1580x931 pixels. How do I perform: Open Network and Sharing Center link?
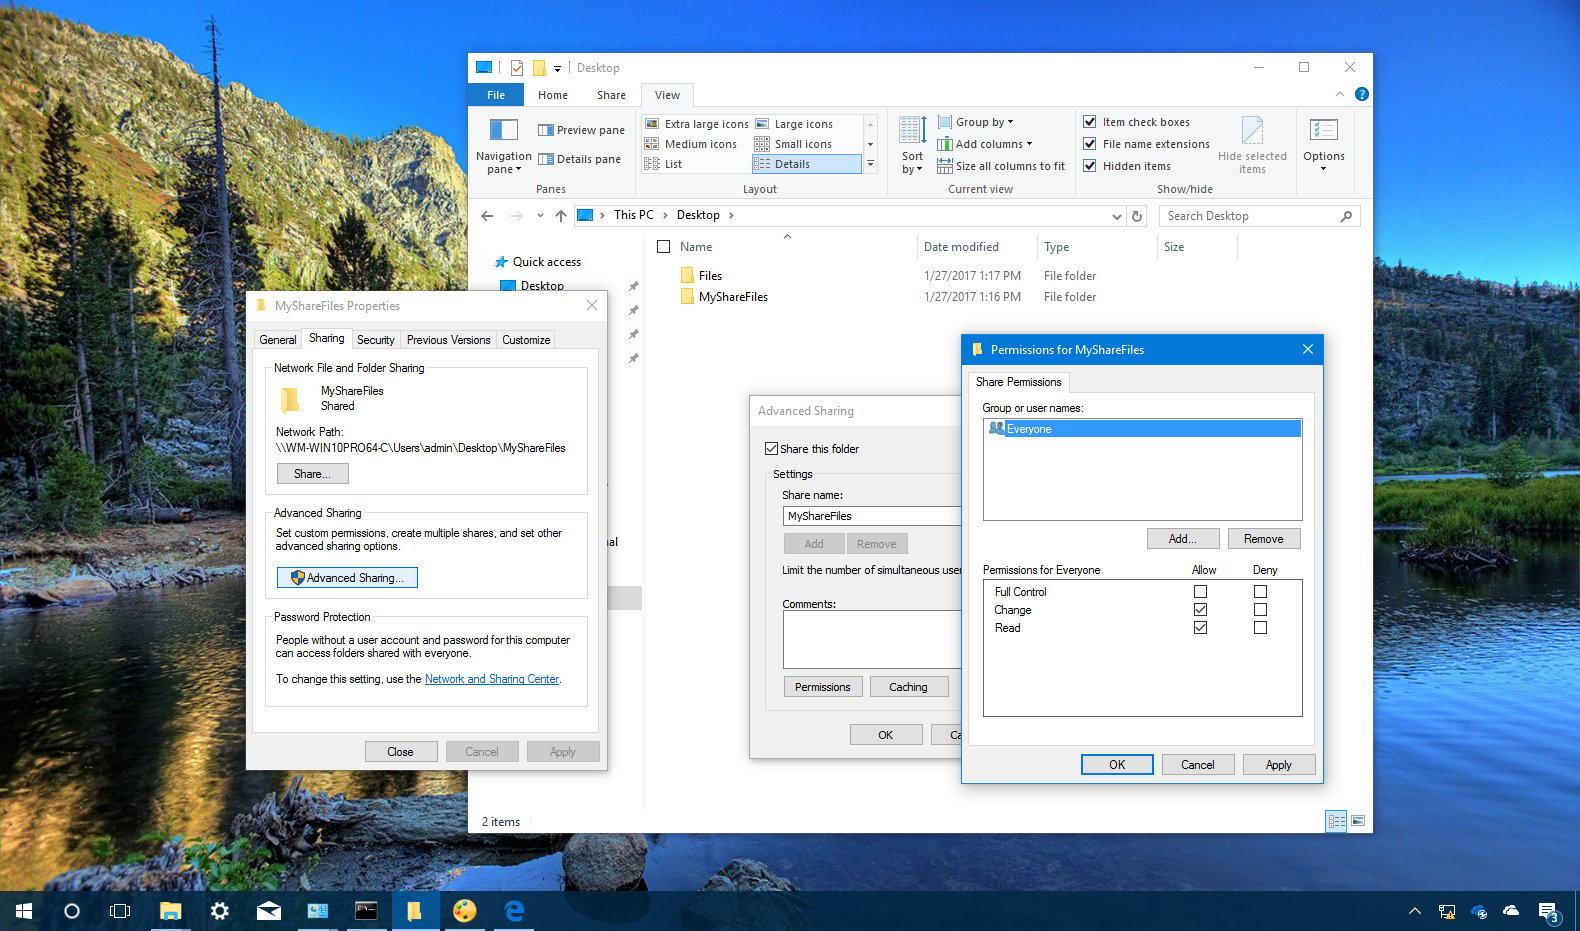tap(491, 679)
